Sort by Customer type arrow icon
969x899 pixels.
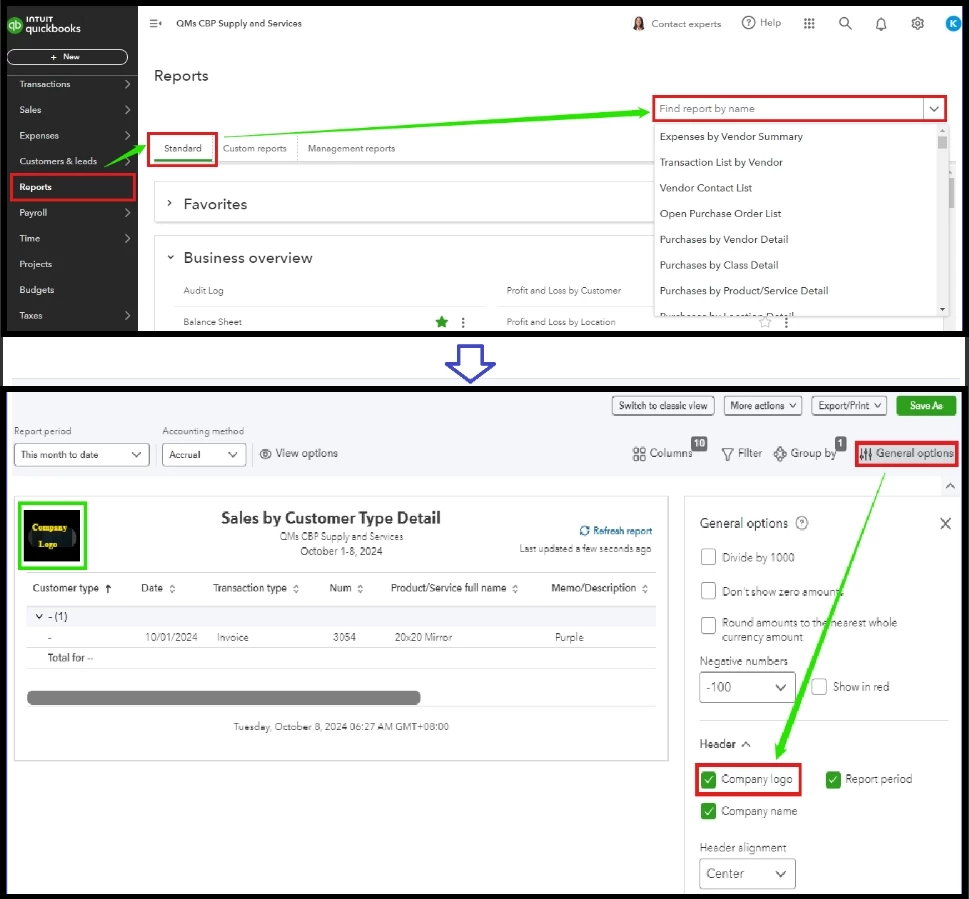coord(108,589)
